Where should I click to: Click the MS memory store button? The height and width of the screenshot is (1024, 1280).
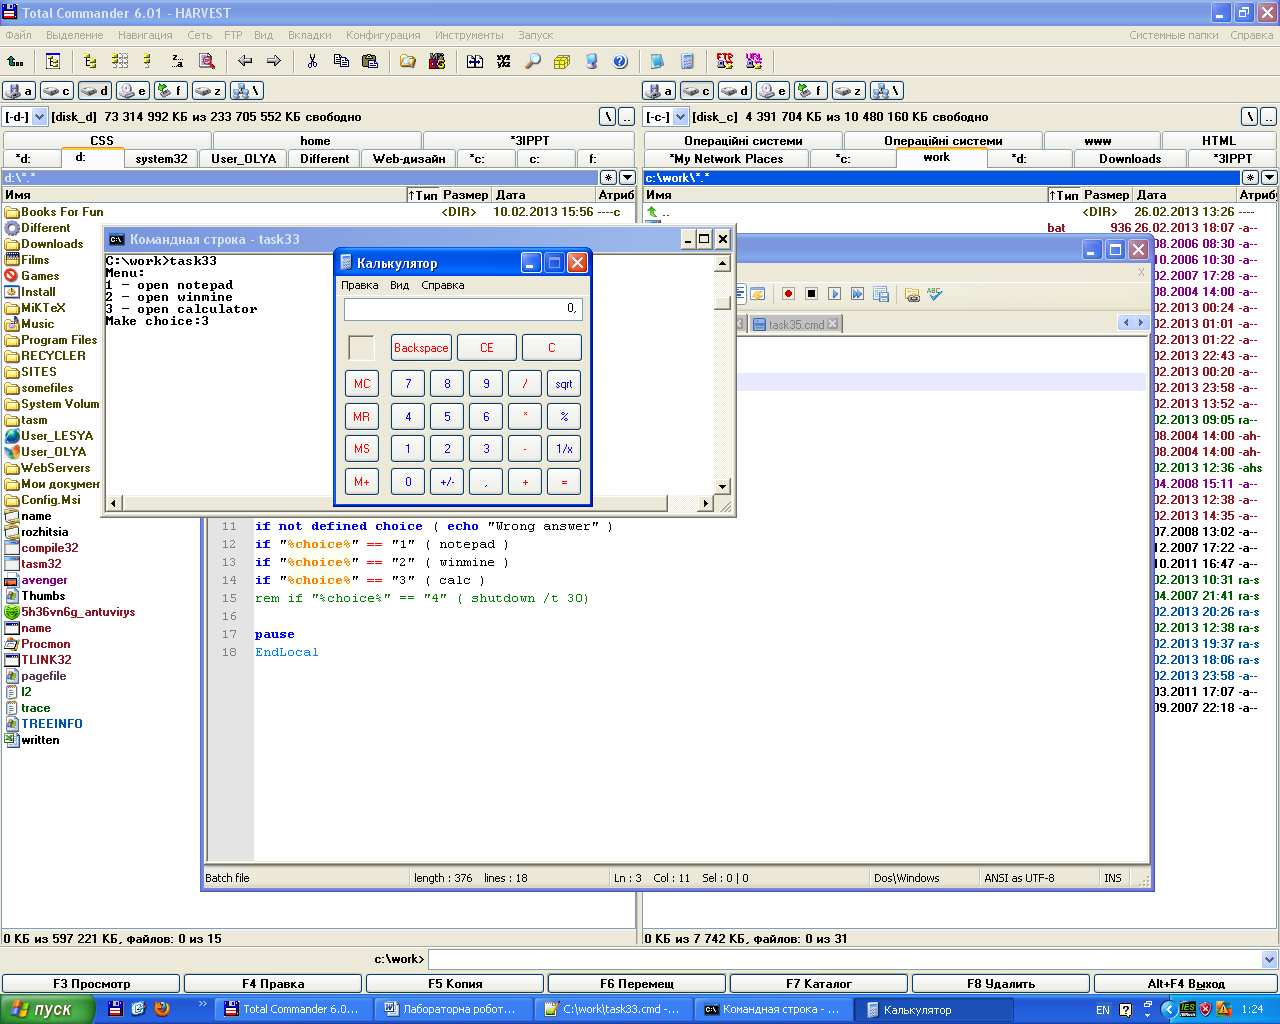click(362, 449)
